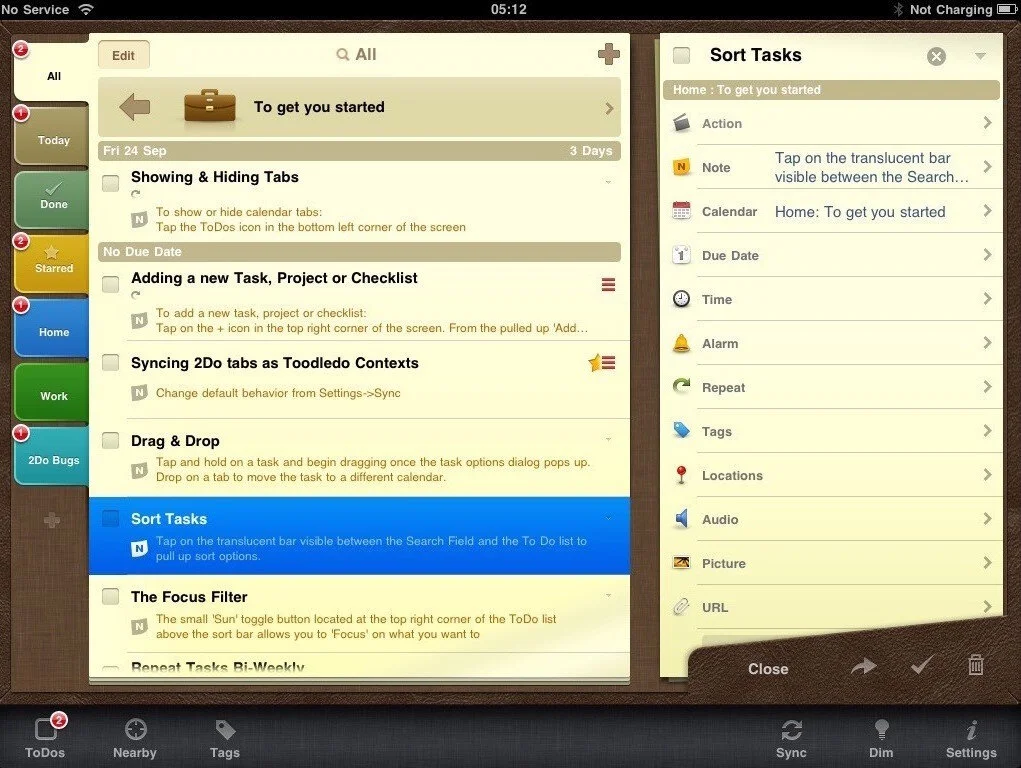Viewport: 1021px width, 768px height.
Task: Open the Picture row label in details
Action: click(x=723, y=563)
